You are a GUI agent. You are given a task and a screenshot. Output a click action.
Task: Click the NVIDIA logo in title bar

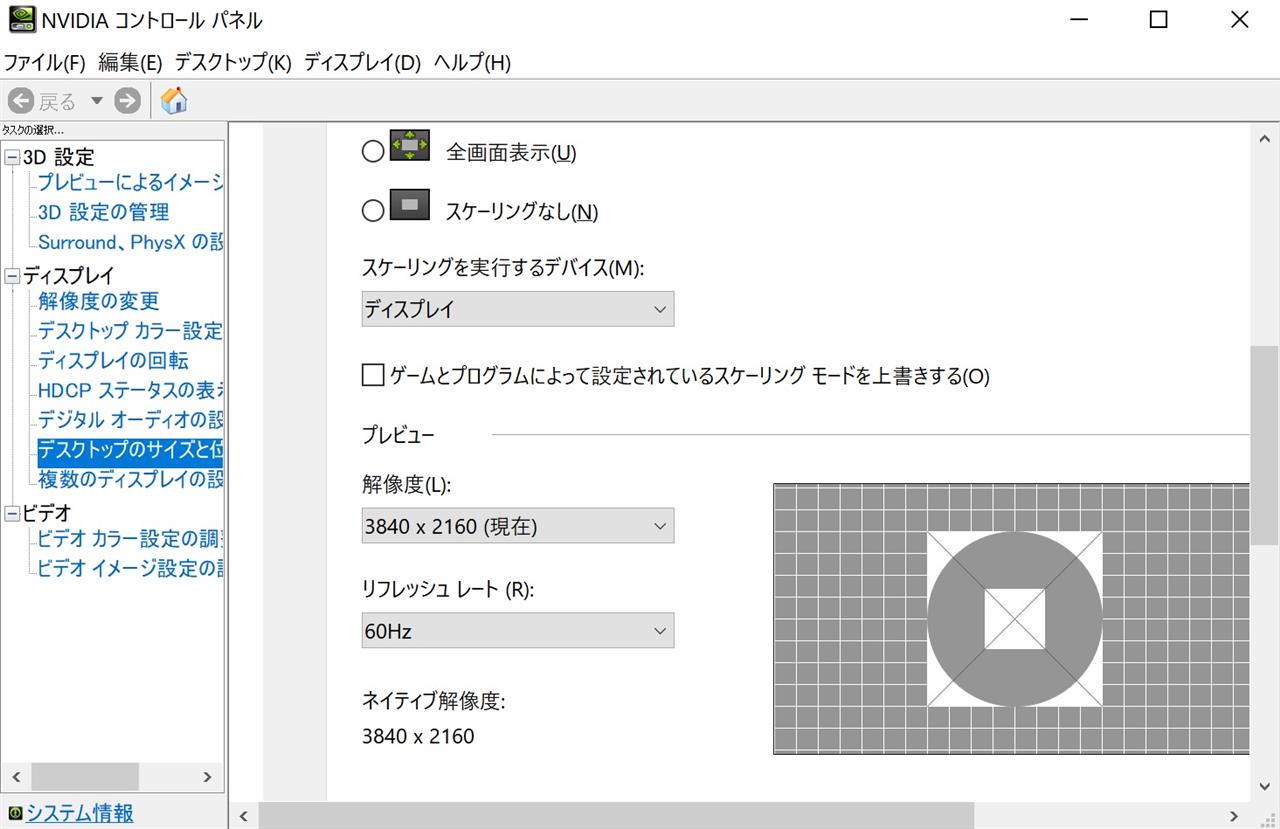click(x=22, y=19)
